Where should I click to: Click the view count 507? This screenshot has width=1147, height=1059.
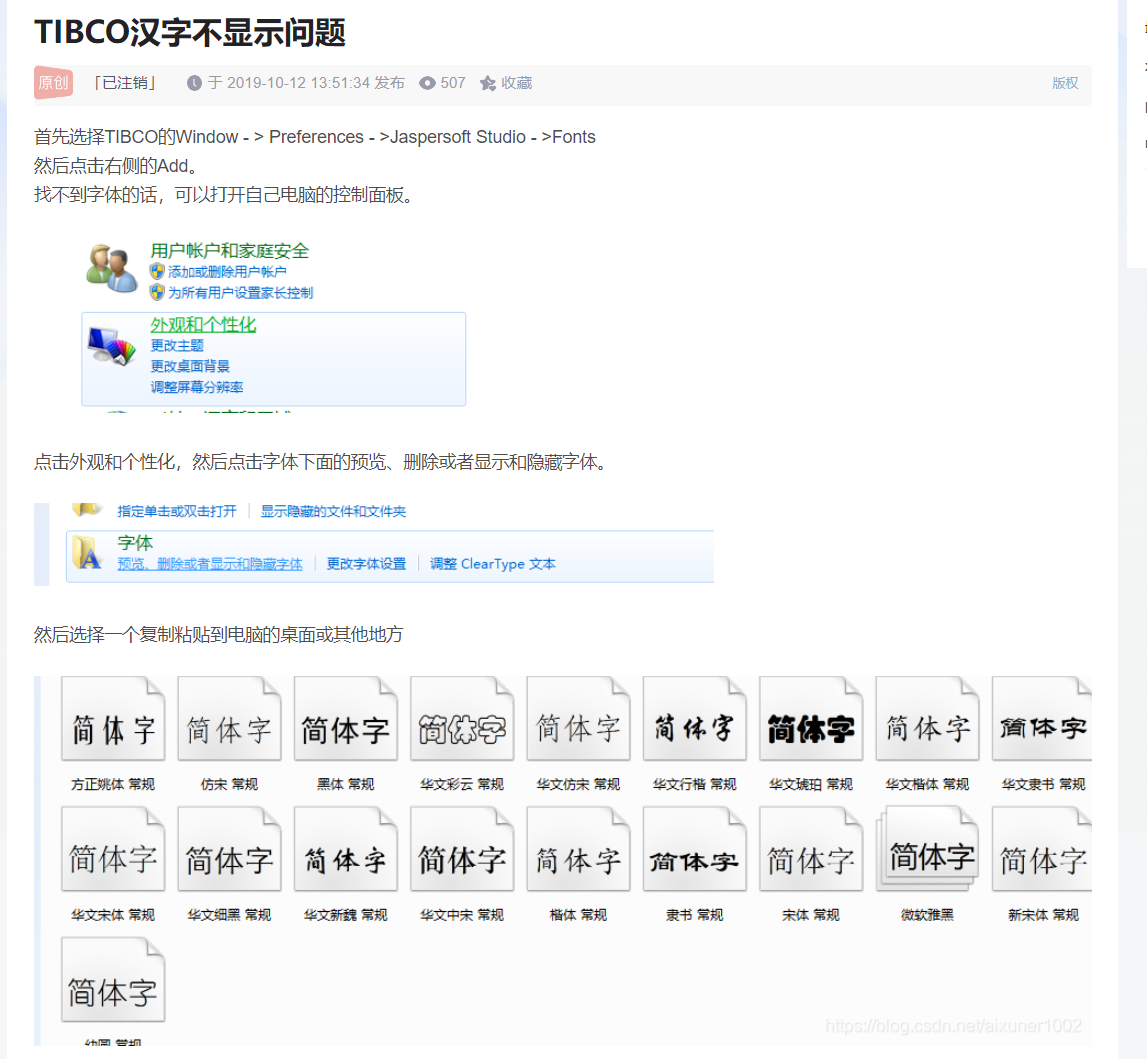point(453,83)
